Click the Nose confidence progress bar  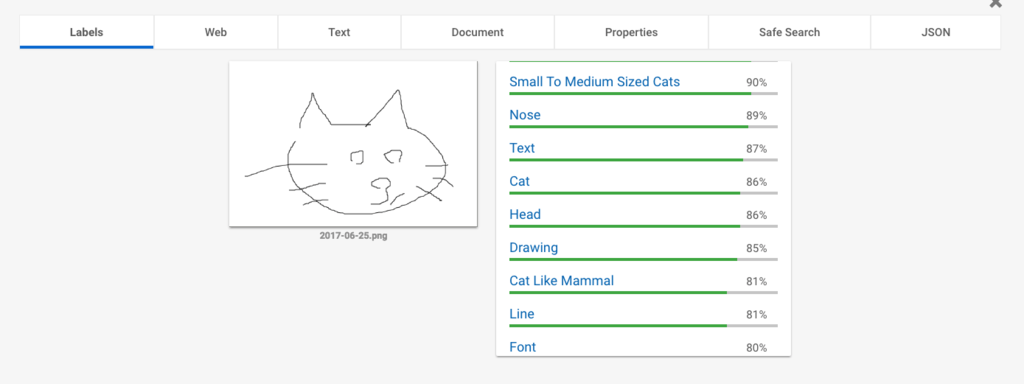point(643,127)
